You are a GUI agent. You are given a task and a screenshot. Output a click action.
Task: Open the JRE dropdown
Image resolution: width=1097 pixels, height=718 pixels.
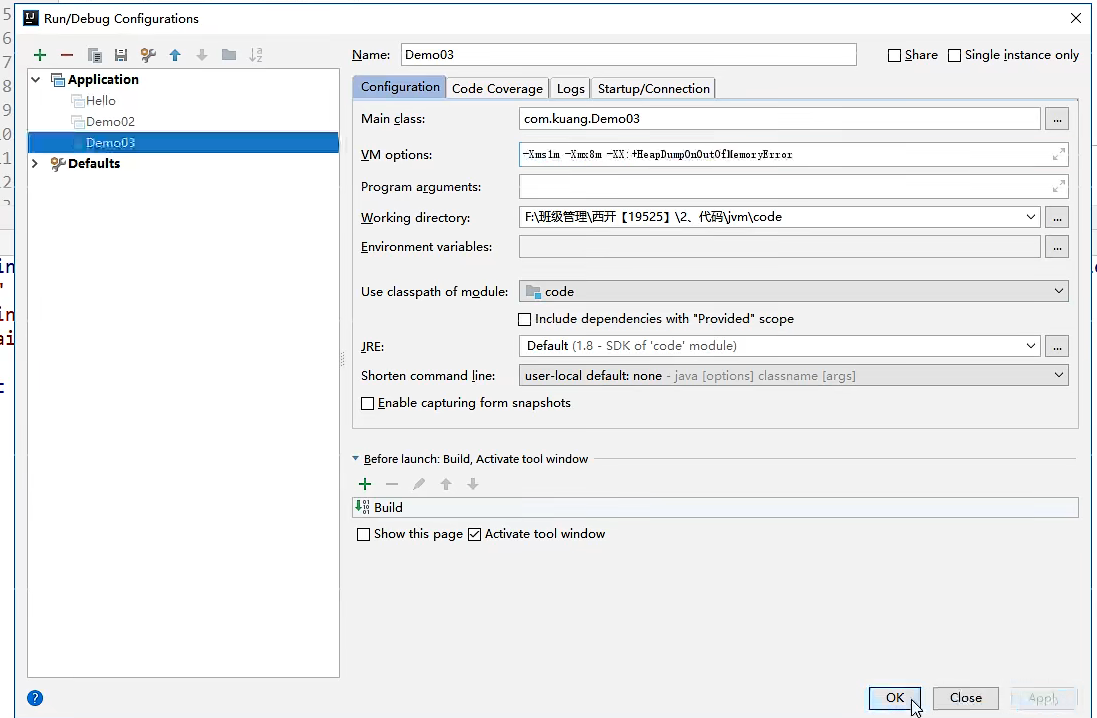point(1031,346)
